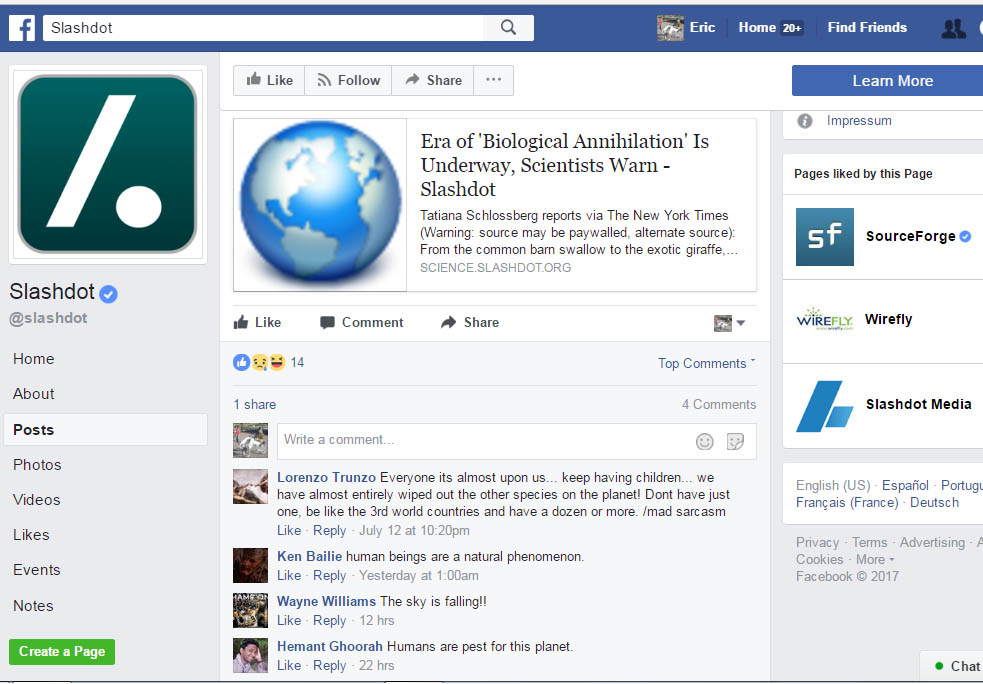The image size is (983, 684).
Task: Click the Slashdot page profile picture
Action: 107,164
